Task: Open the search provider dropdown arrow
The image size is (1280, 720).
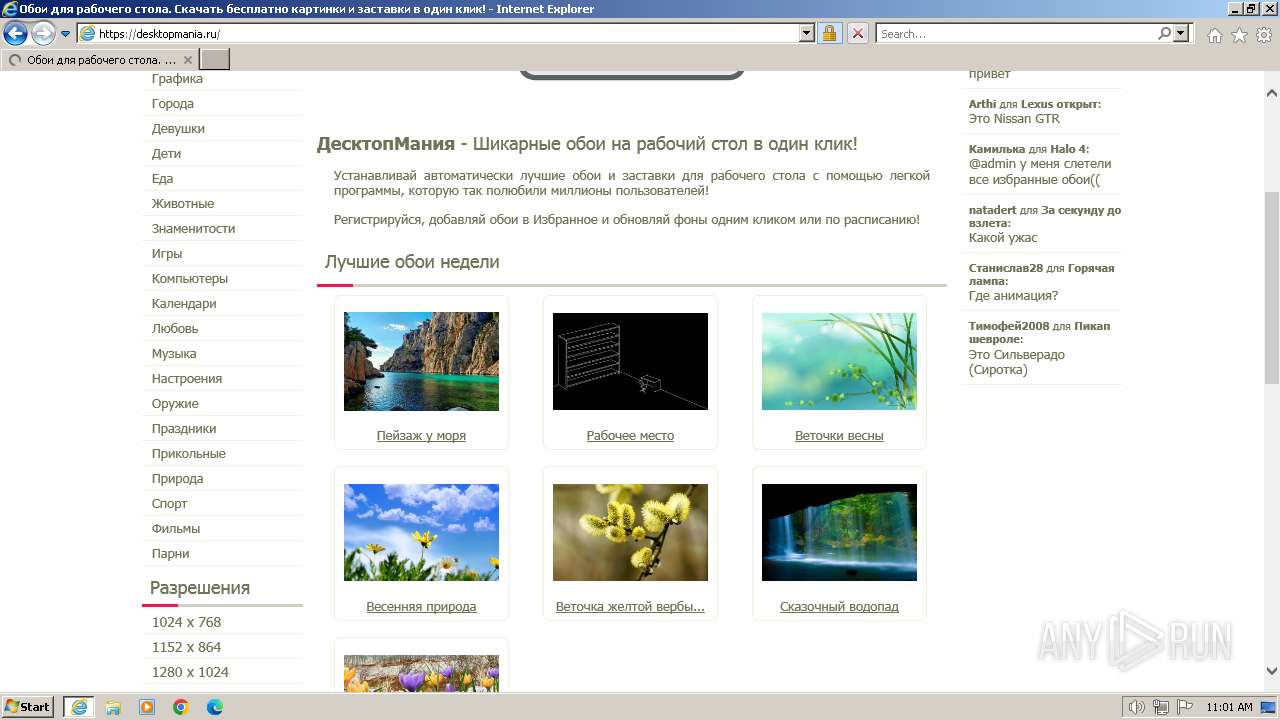Action: (1181, 33)
